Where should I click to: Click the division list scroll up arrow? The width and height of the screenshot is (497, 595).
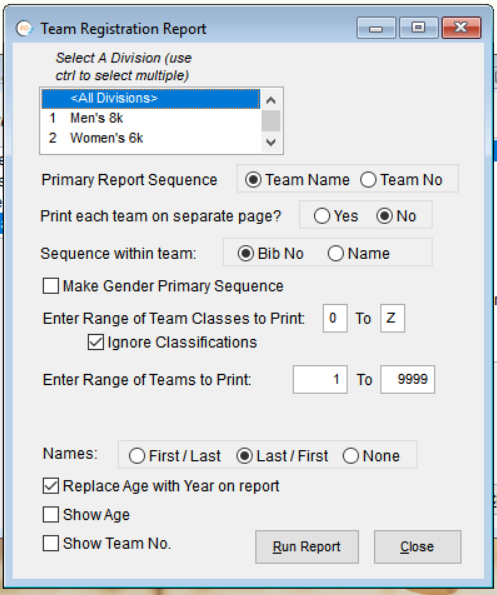tap(271, 100)
